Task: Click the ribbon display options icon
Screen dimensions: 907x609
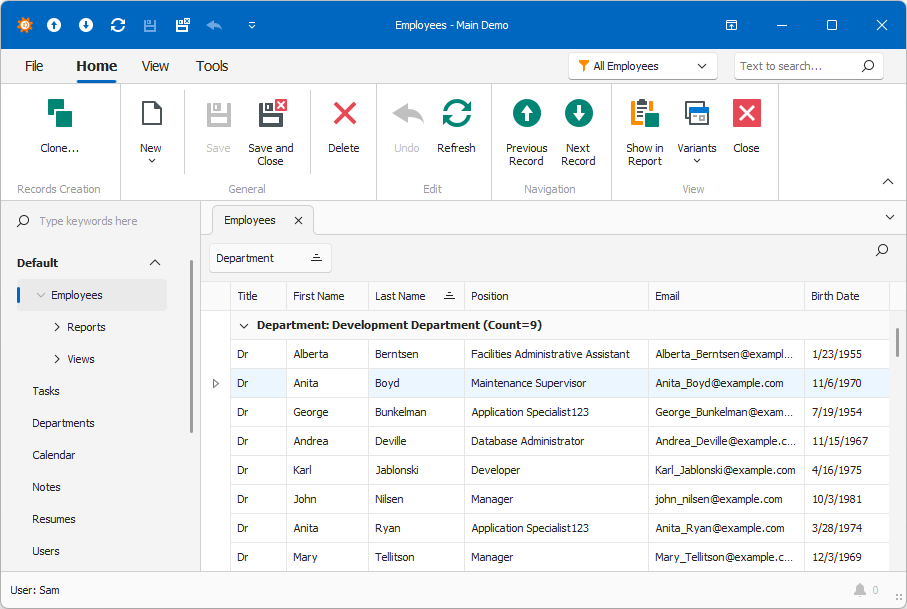Action: tap(731, 25)
